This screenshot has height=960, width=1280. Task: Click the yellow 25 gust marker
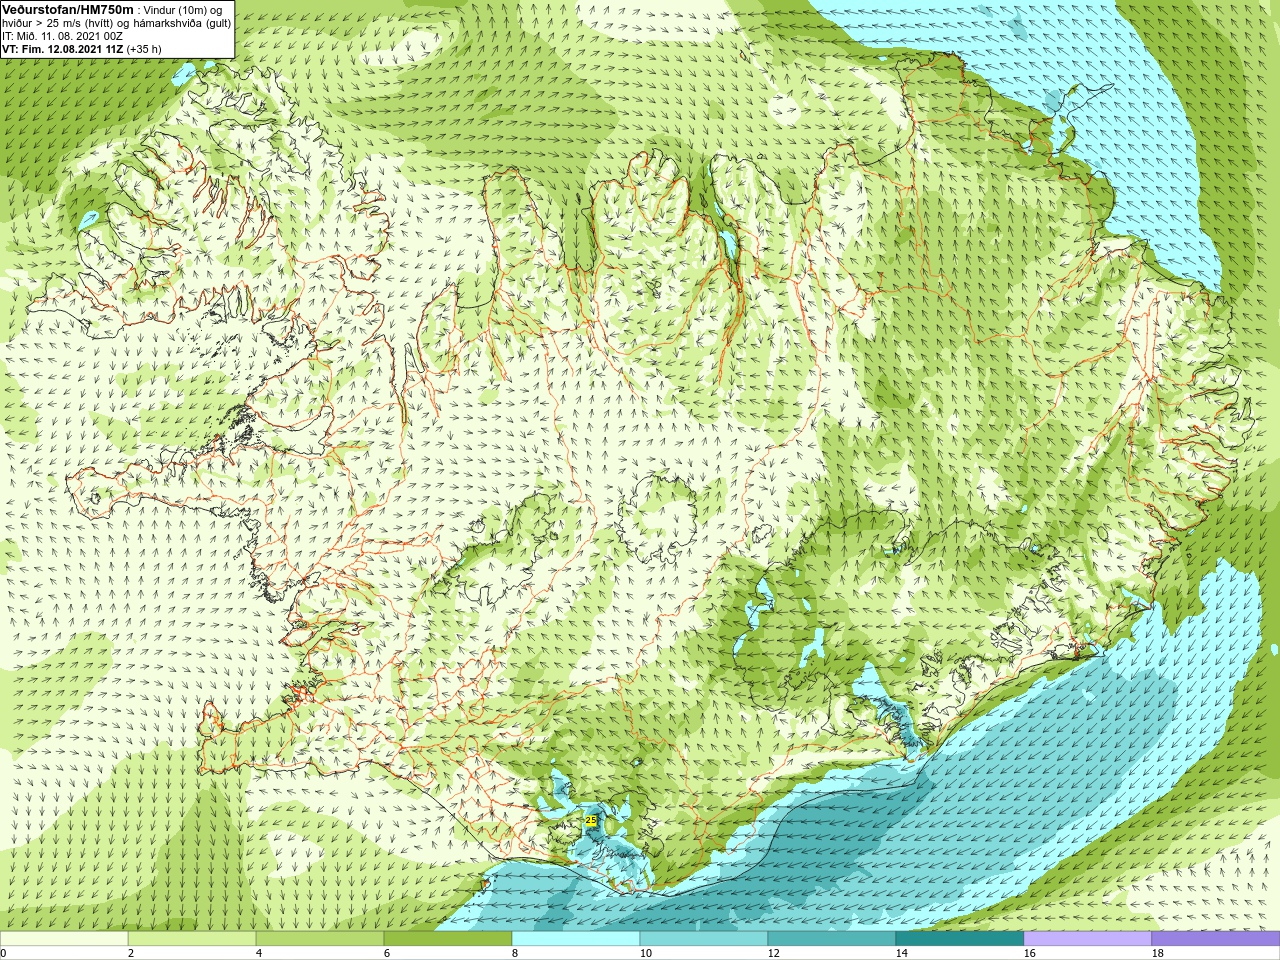[x=591, y=820]
